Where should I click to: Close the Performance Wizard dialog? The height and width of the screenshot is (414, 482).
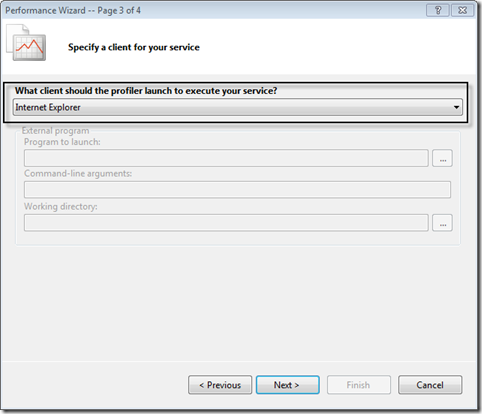[462, 10]
